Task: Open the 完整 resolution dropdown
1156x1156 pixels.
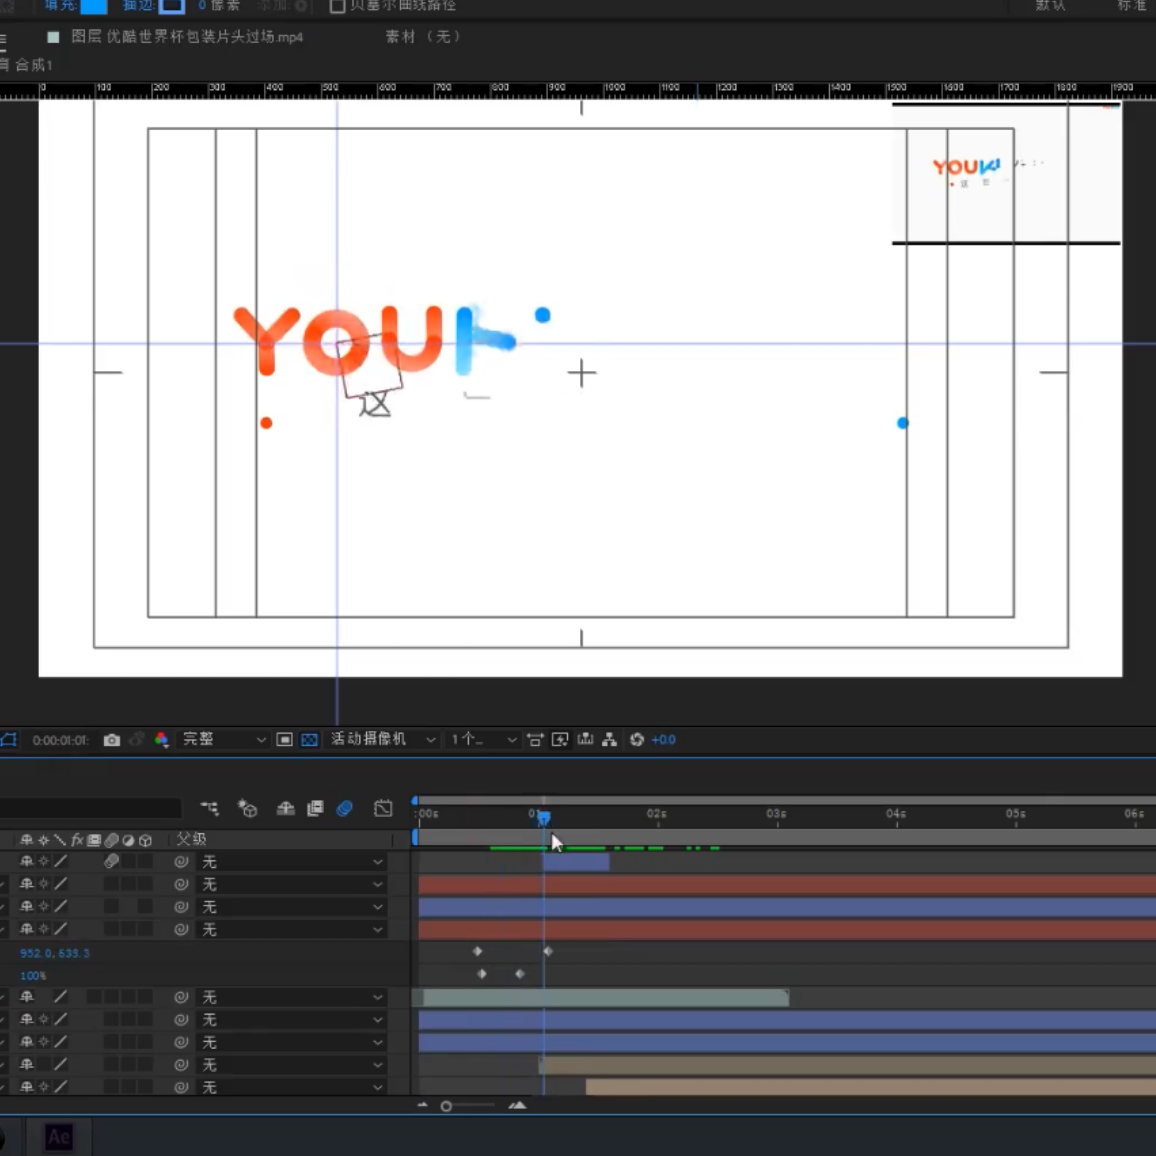Action: tap(223, 739)
